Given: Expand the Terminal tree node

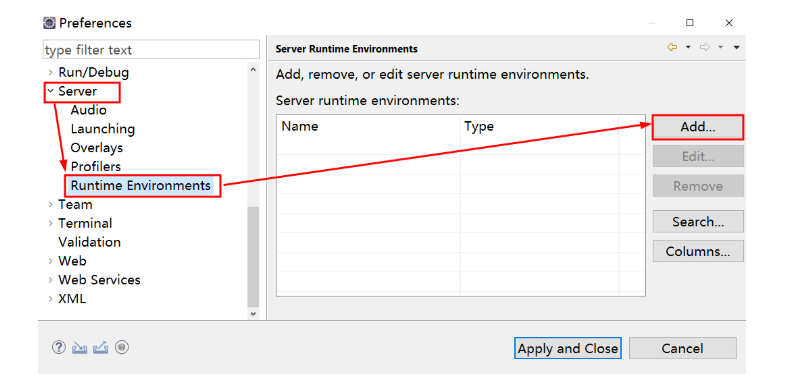Looking at the screenshot, I should click(x=51, y=223).
